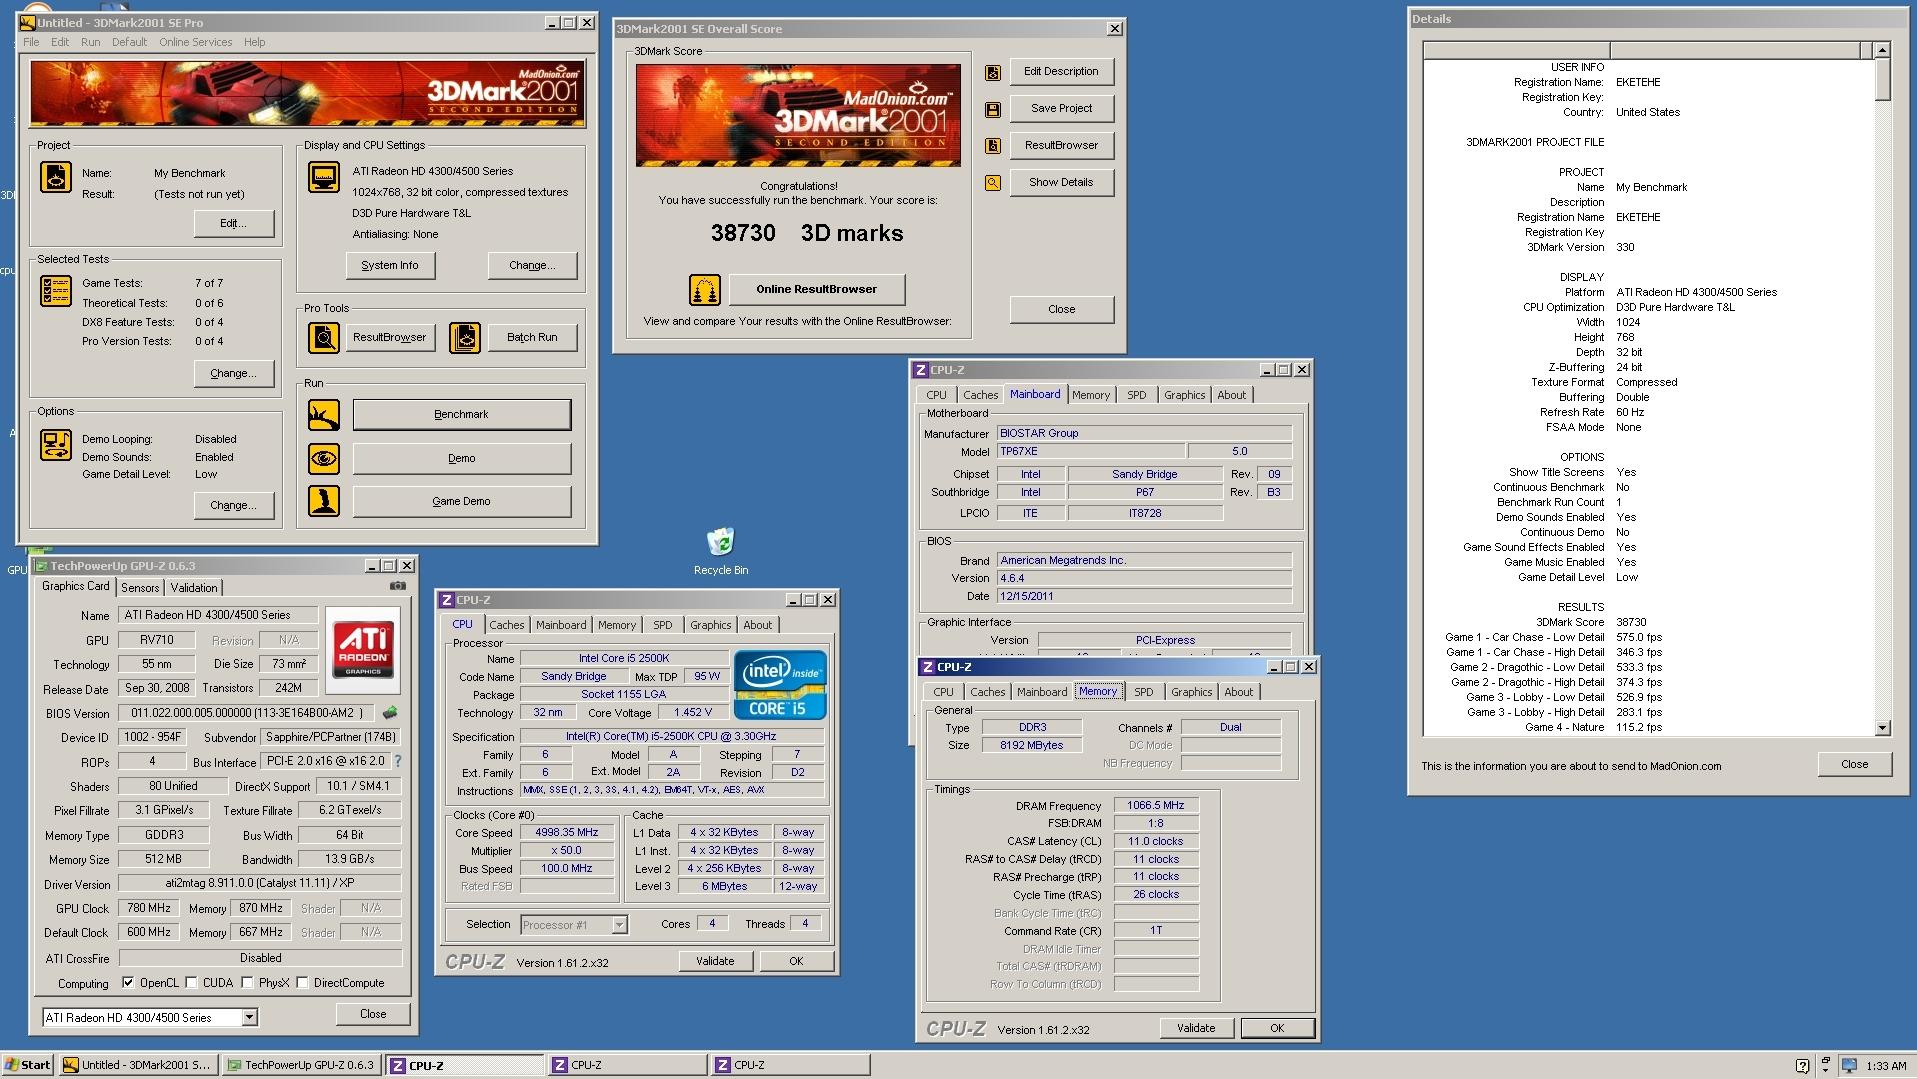
Task: Click the Selected Tests checklist icon
Action: click(x=56, y=291)
